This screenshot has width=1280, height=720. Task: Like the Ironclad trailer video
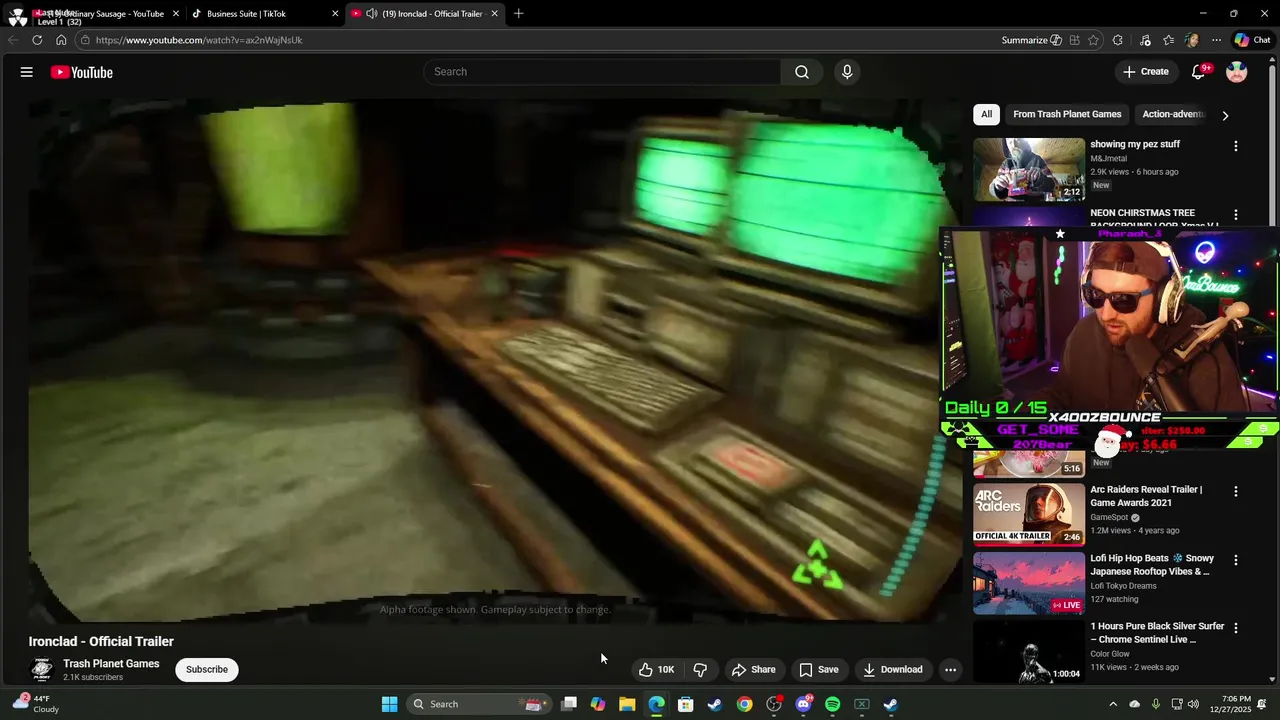[656, 670]
